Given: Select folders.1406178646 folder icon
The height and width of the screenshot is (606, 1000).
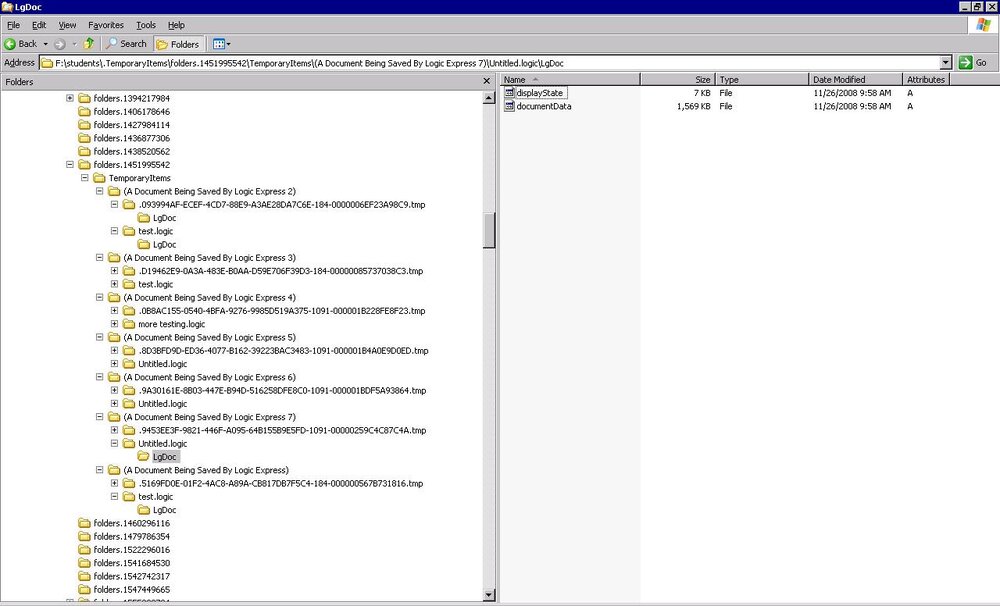Looking at the screenshot, I should point(84,112).
